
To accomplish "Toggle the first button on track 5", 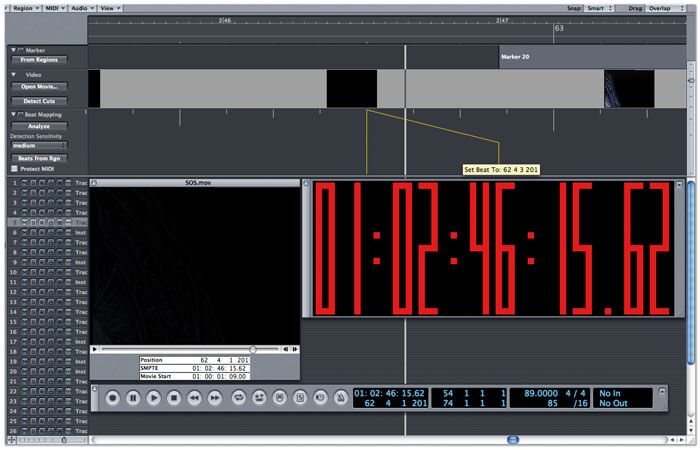I will 24,222.
